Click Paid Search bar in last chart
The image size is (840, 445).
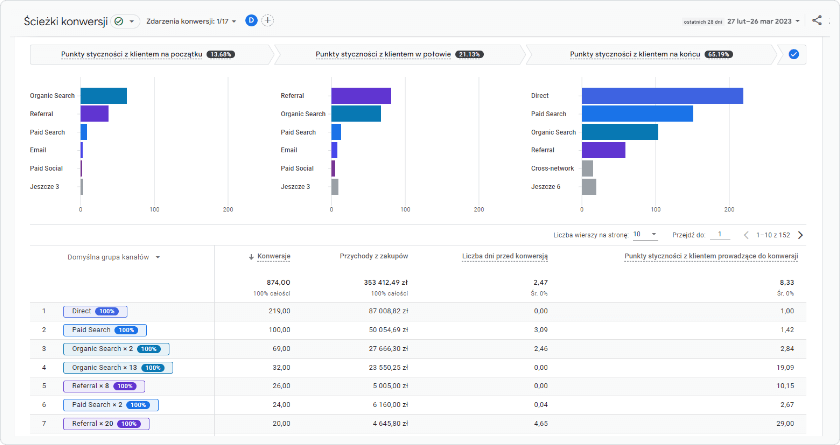pyautogui.click(x=638, y=114)
